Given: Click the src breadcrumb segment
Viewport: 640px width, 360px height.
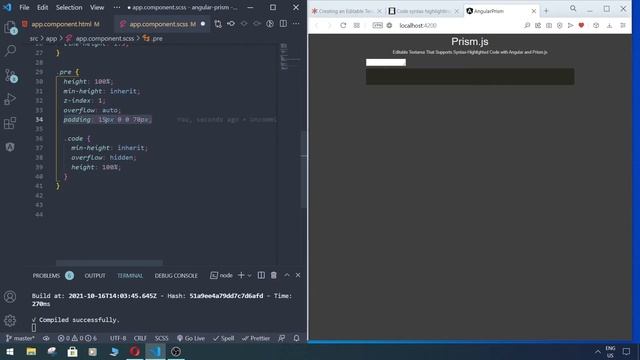Looking at the screenshot, I should pyautogui.click(x=33, y=39).
